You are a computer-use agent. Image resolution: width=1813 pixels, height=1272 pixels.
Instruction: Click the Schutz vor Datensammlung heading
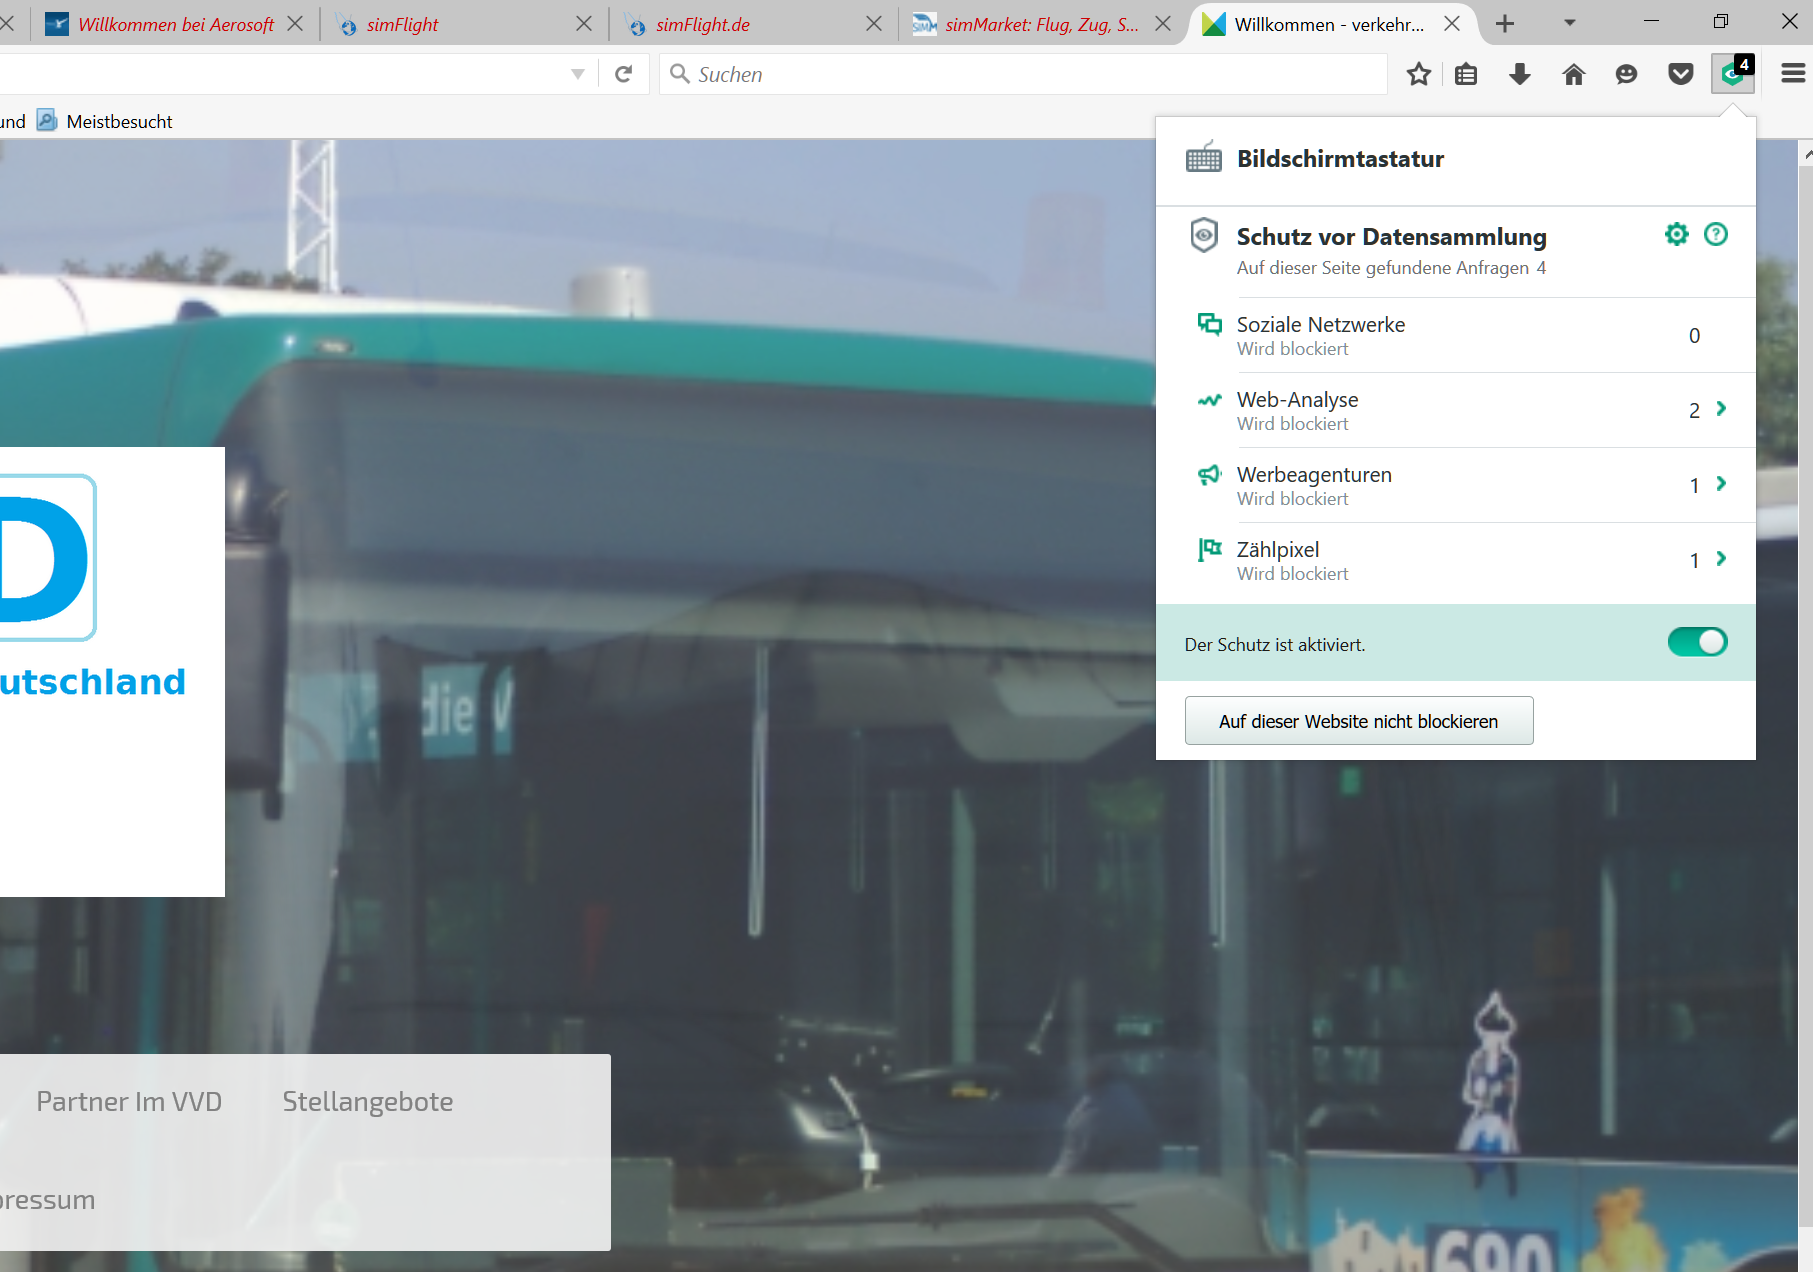tap(1392, 236)
